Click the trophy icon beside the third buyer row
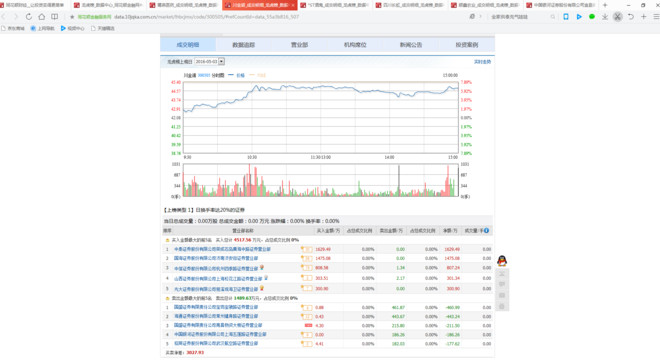This screenshot has width=660, height=360. coord(262,267)
